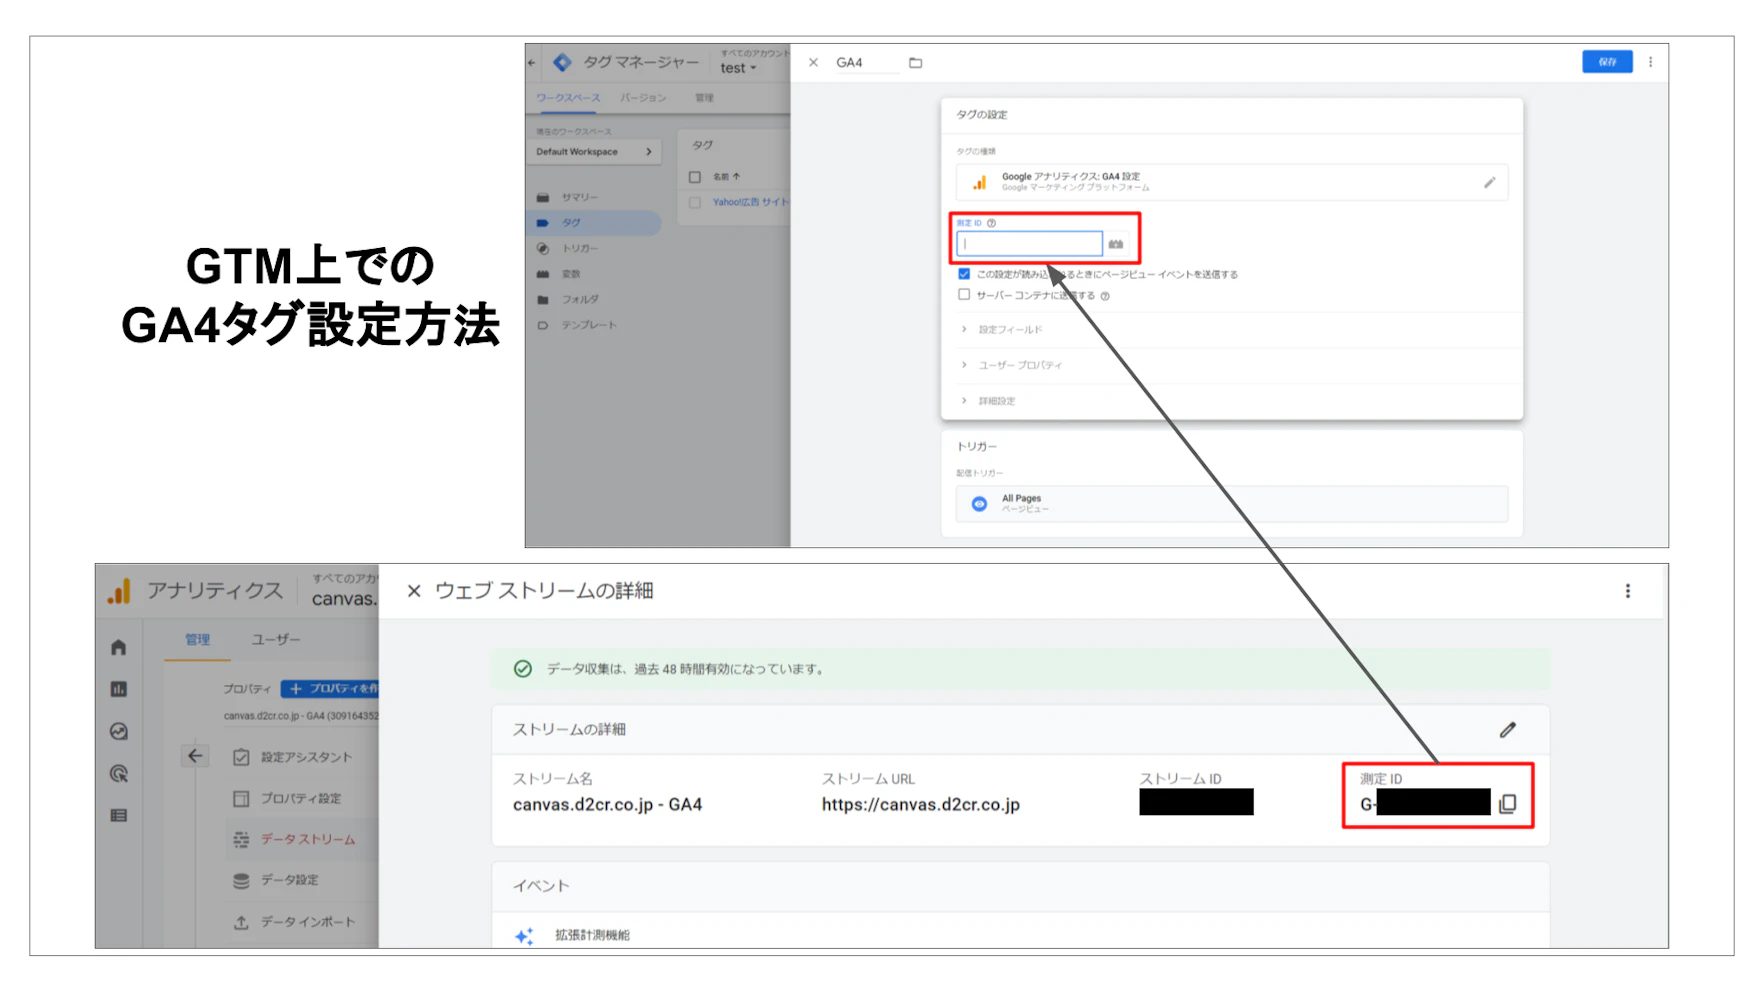Click the back arrow in property column

tap(195, 756)
